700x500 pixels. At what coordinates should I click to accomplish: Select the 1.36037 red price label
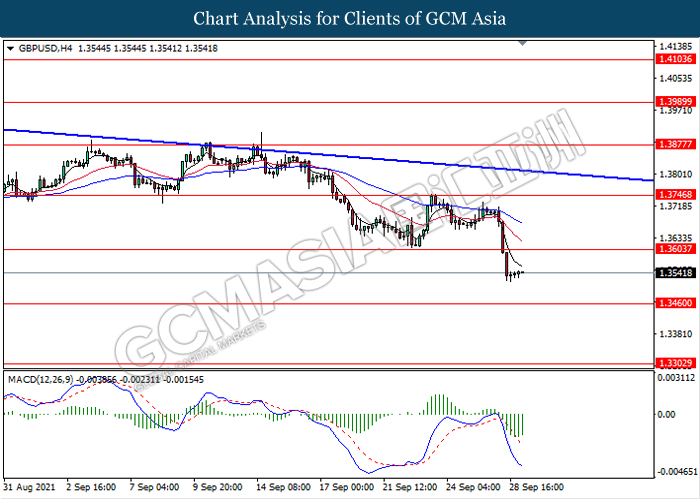click(675, 249)
